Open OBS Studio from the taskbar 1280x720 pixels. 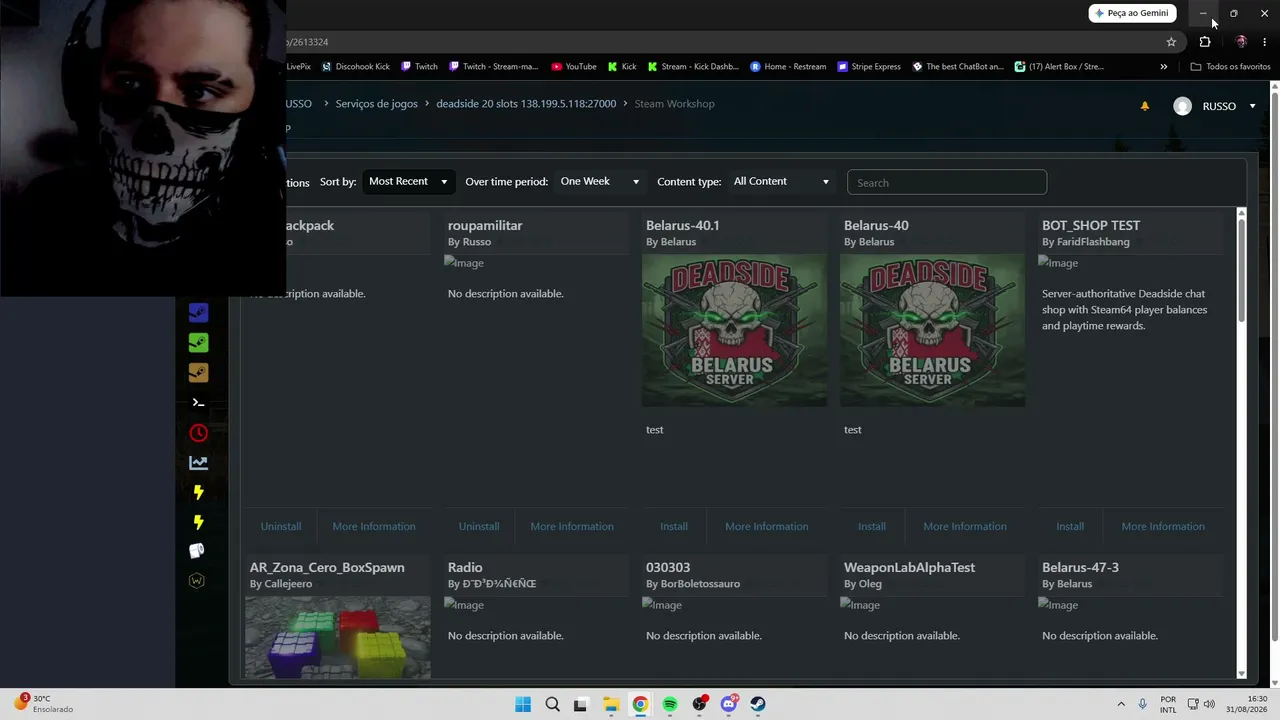700,704
